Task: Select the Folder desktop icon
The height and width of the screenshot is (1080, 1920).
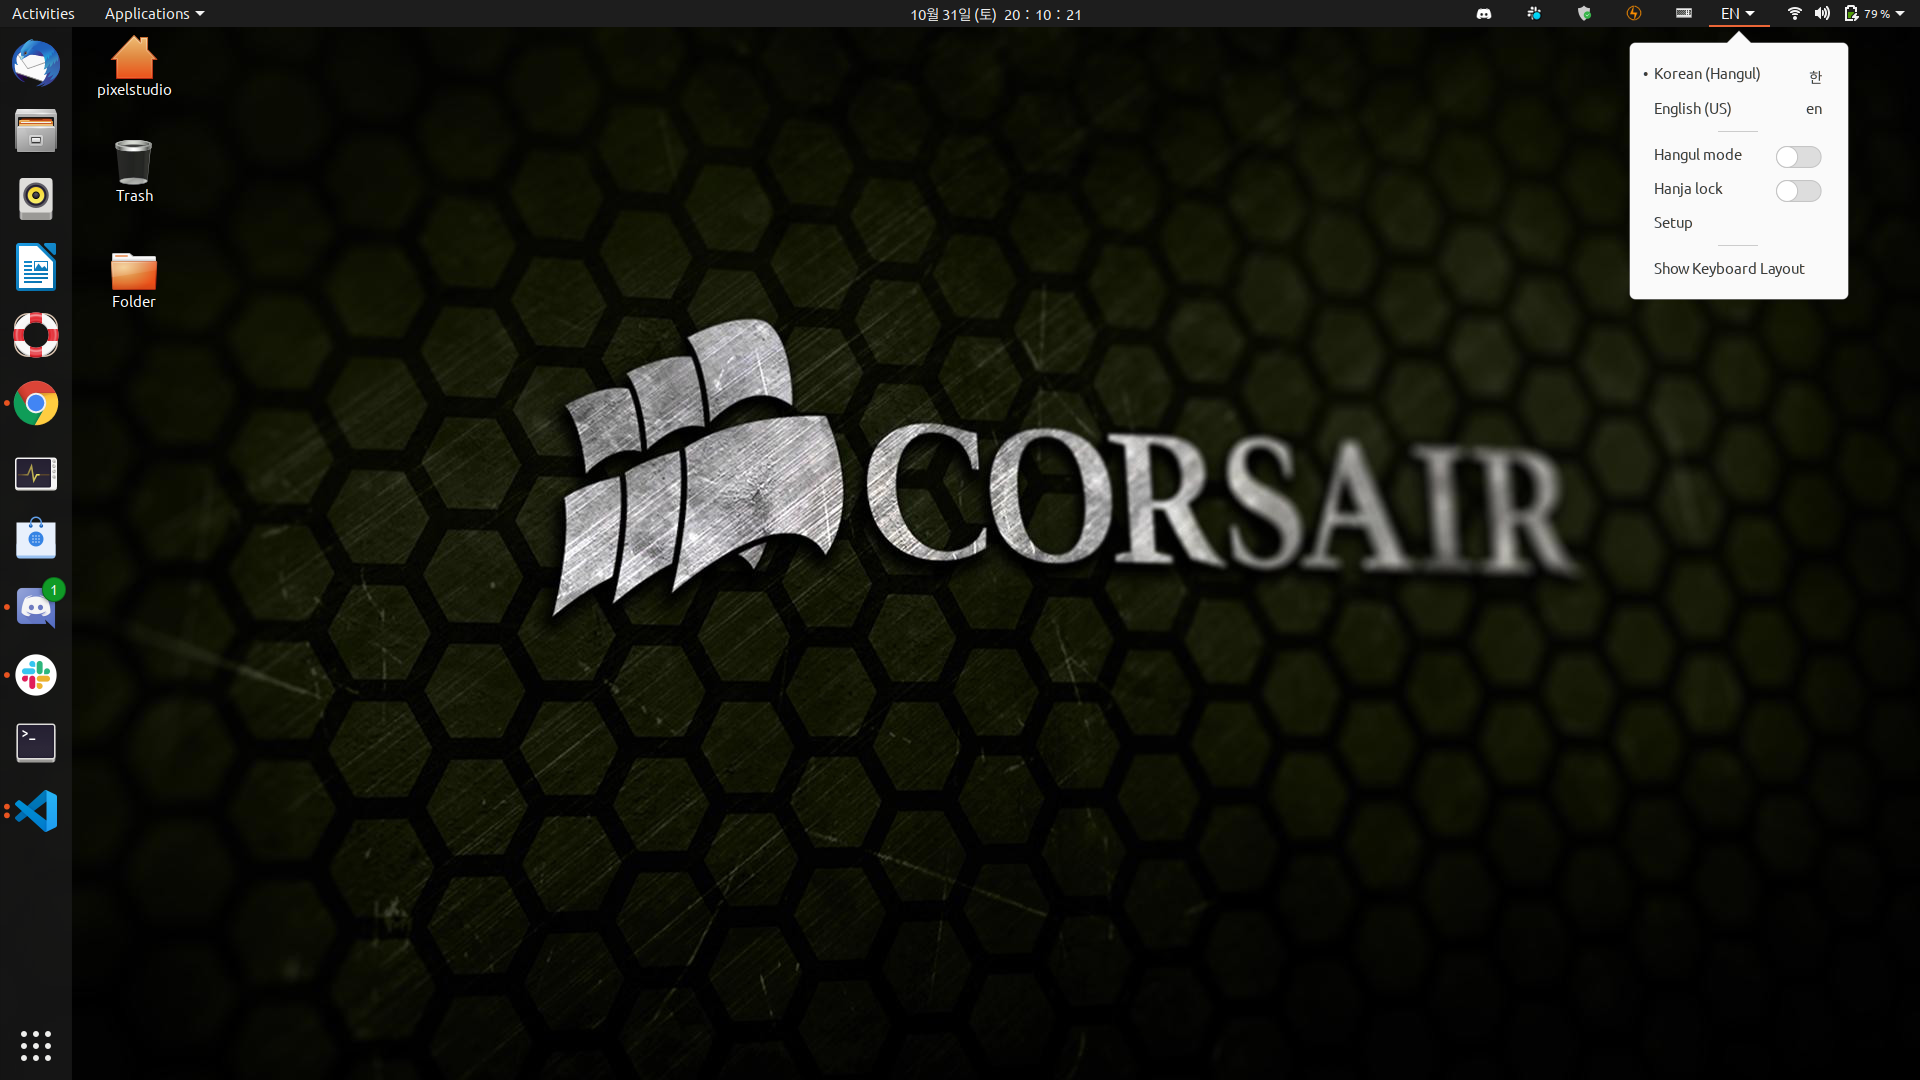Action: pos(134,280)
